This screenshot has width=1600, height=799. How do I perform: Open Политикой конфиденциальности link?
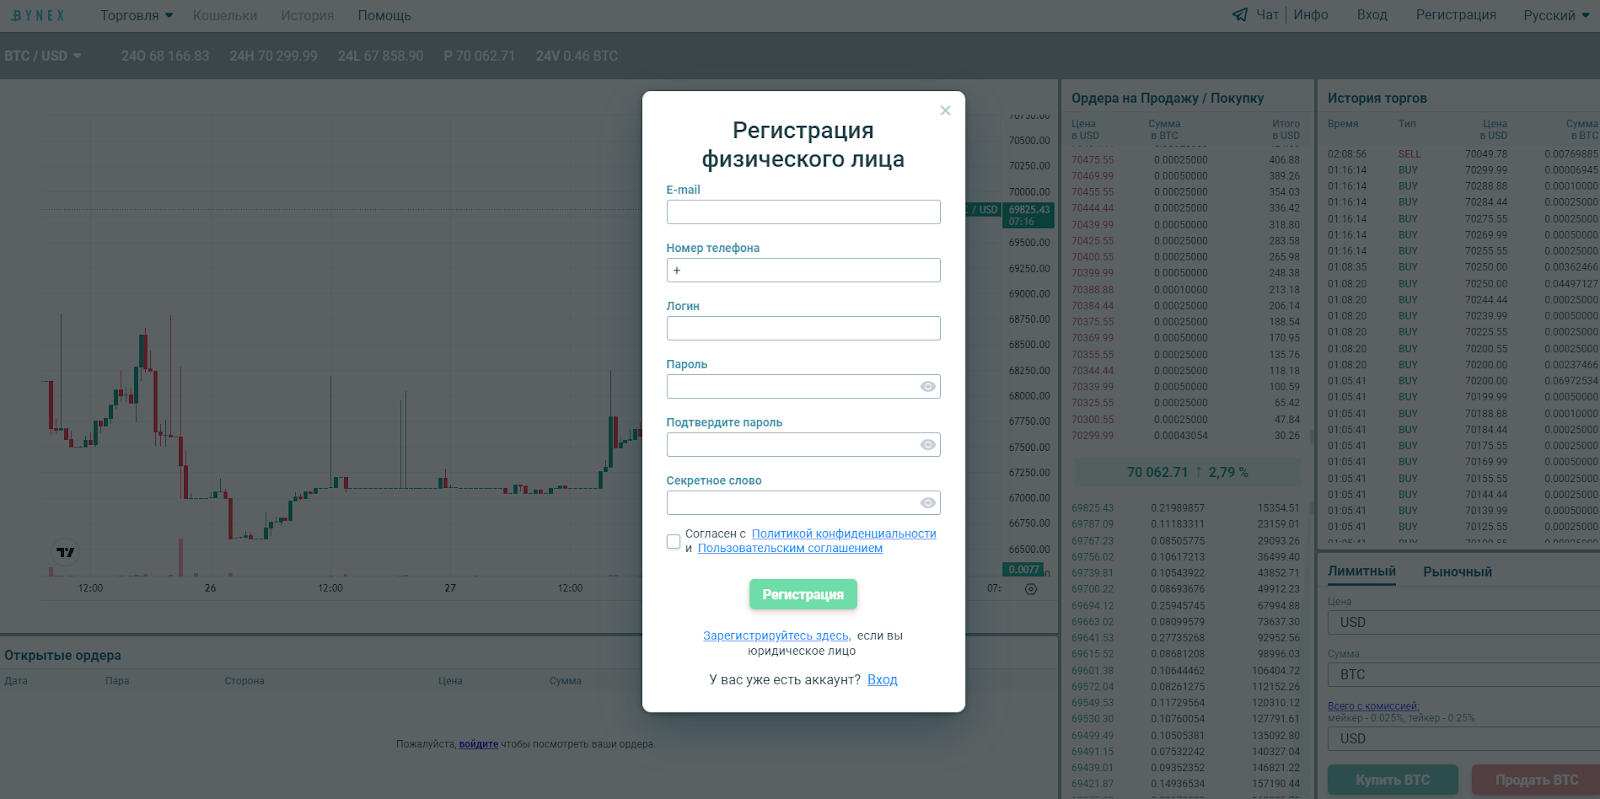[x=844, y=534]
